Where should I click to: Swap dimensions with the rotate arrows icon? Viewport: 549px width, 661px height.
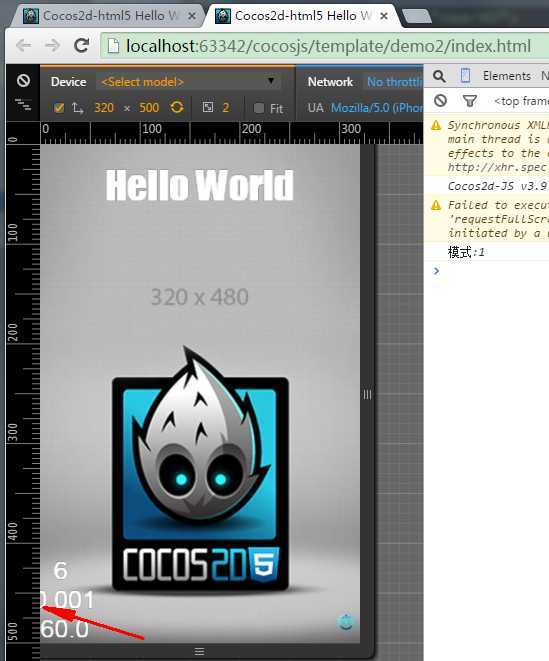[x=77, y=108]
